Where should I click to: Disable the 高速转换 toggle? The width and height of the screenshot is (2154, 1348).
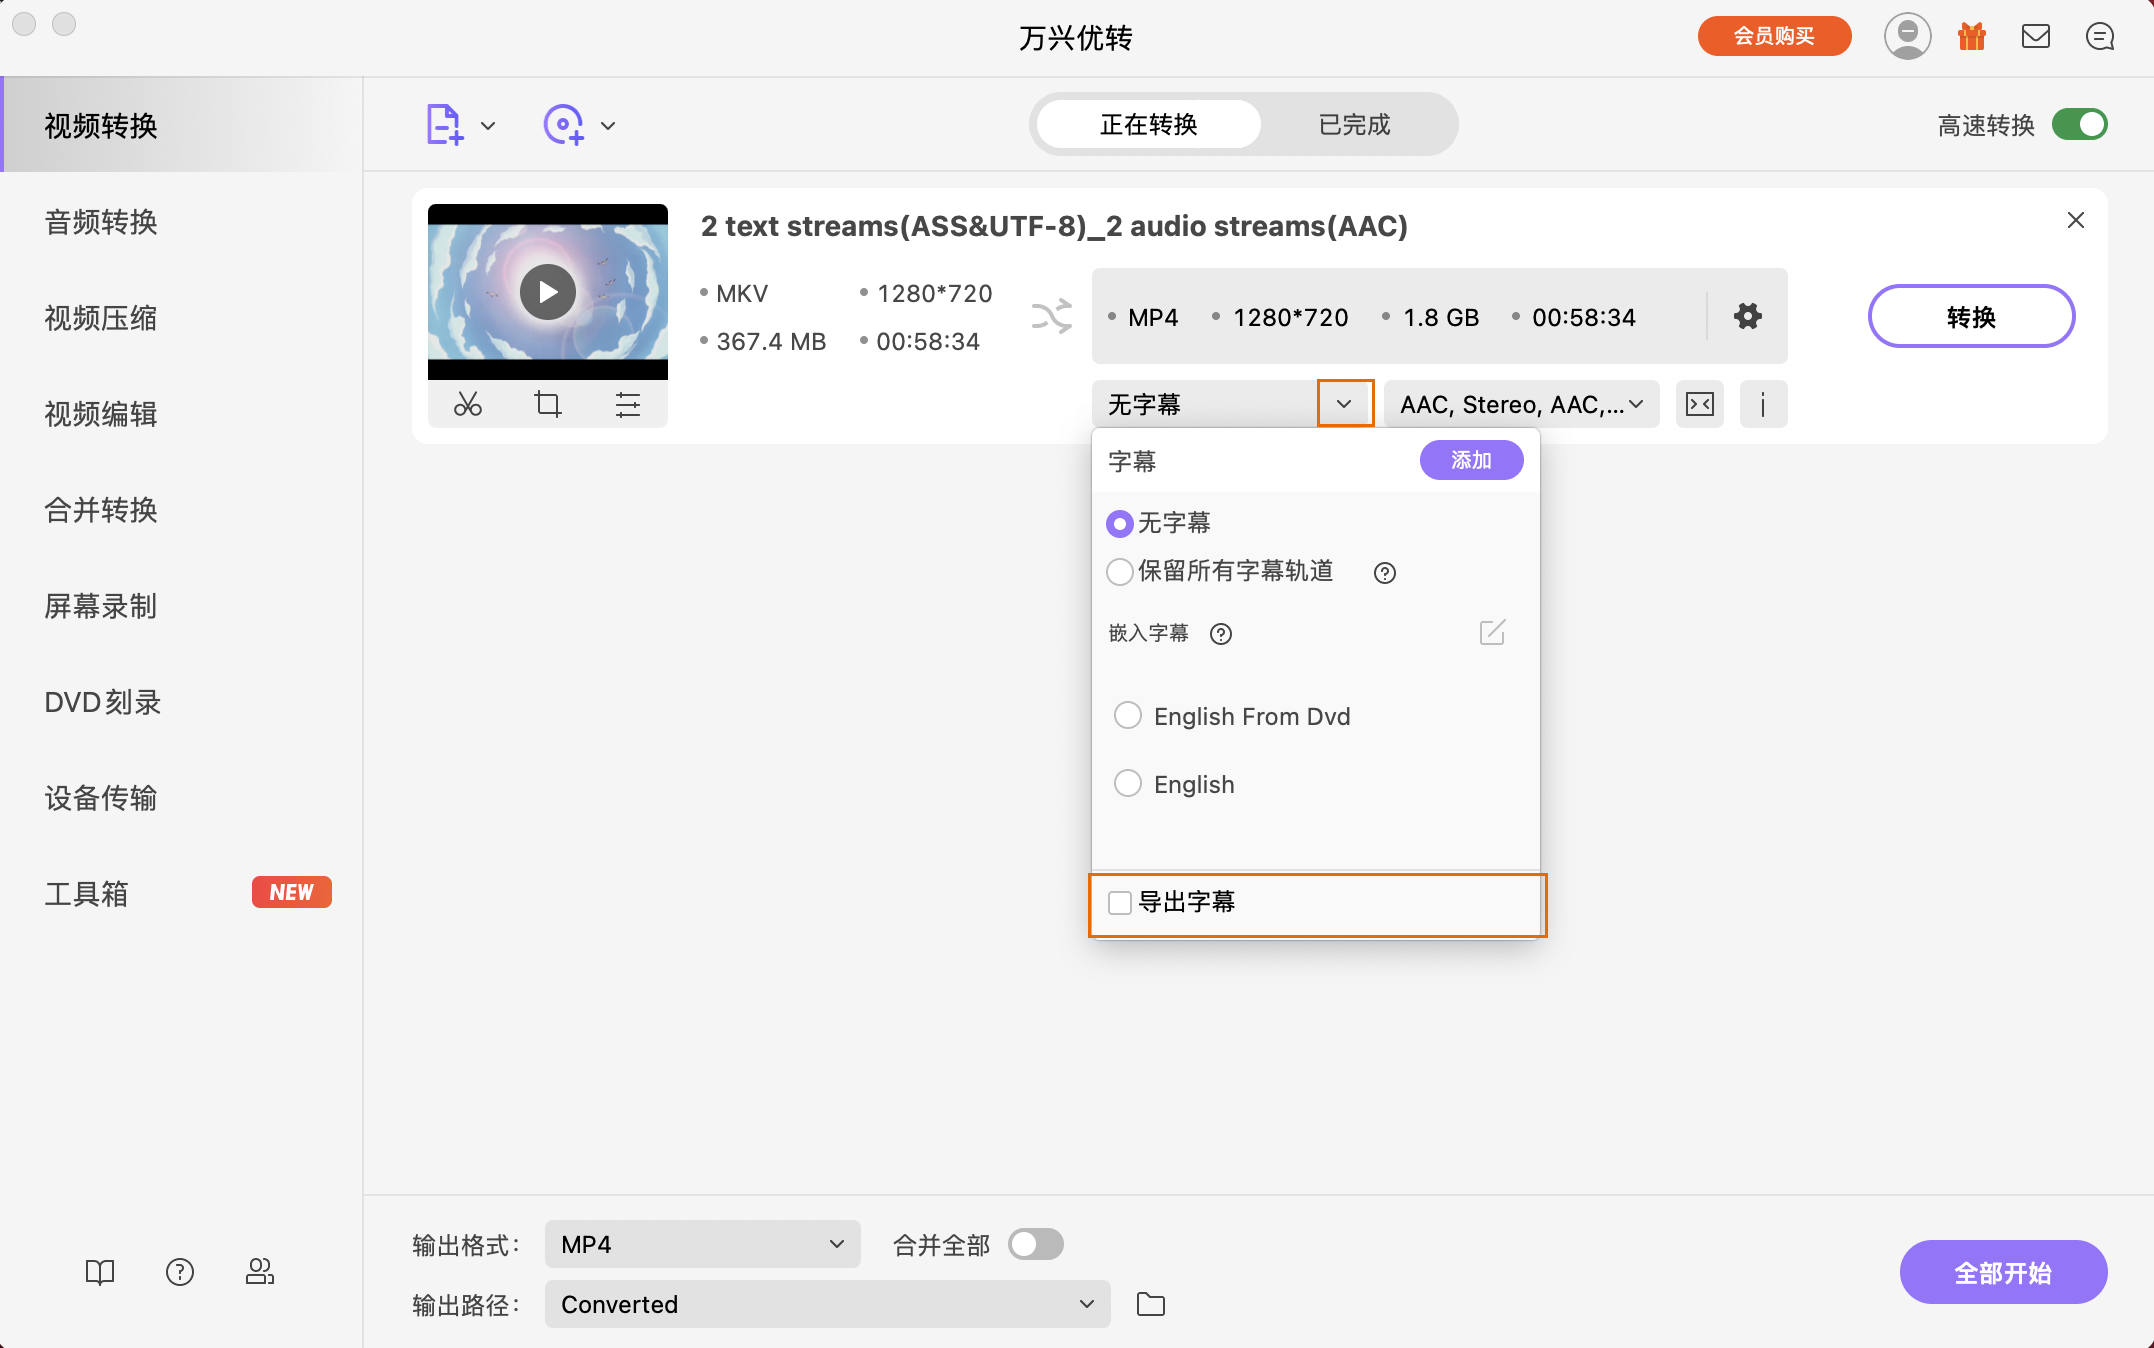point(2079,125)
